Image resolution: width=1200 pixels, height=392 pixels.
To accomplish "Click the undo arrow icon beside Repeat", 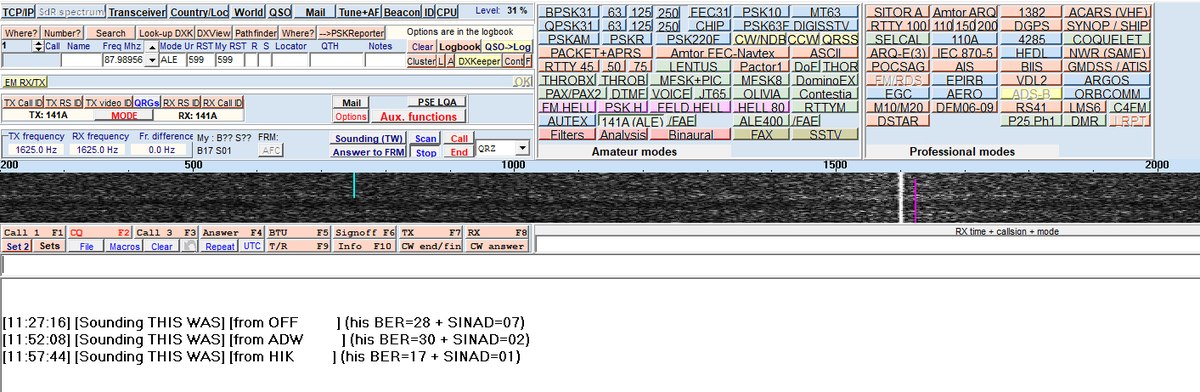I will pos(191,246).
